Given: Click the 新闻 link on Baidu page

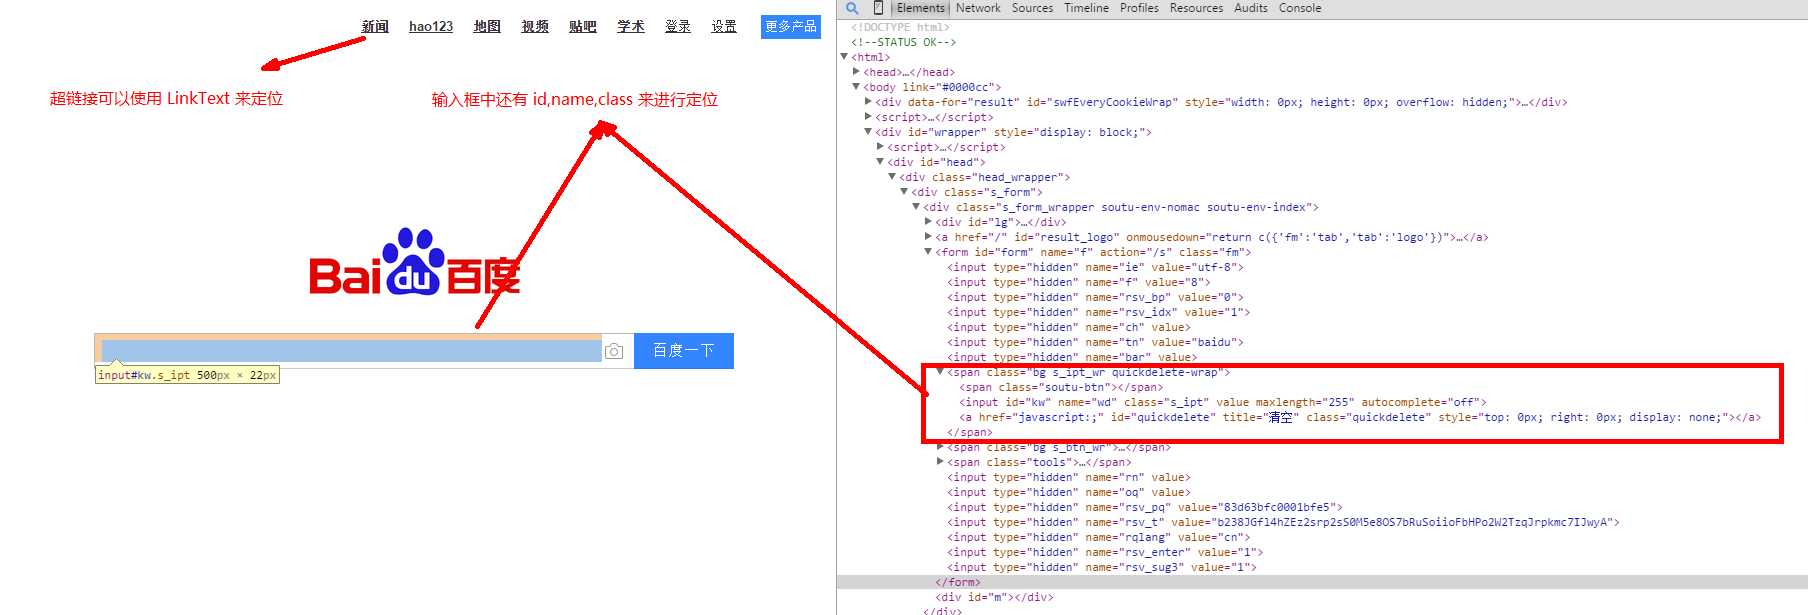Looking at the screenshot, I should coord(375,27).
